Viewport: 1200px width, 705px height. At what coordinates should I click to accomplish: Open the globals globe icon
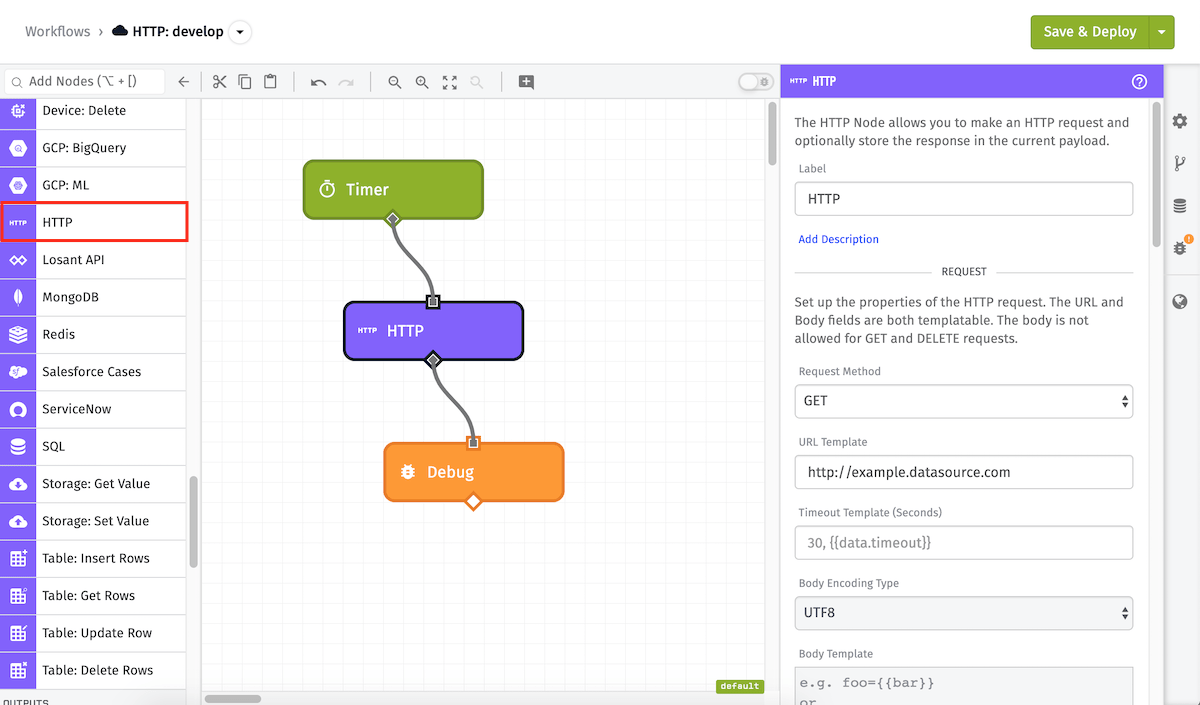click(1180, 302)
